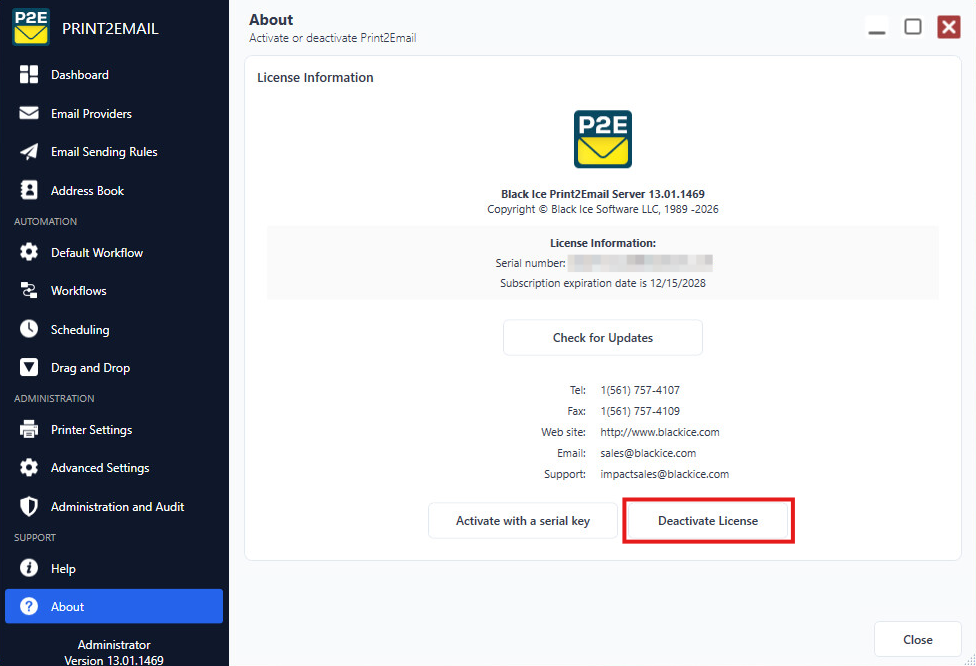Click the Workflows branching icon
976x666 pixels.
click(29, 291)
